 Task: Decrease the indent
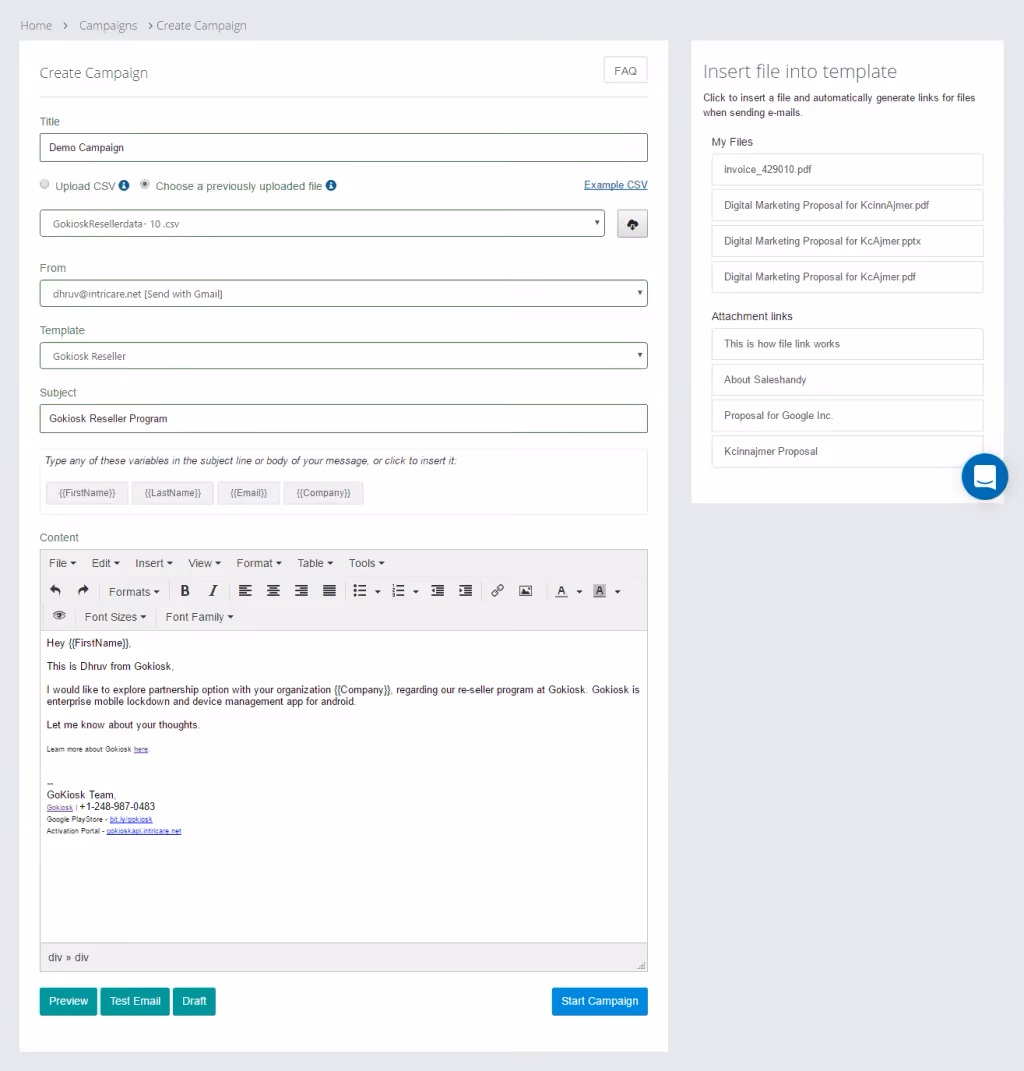point(438,591)
